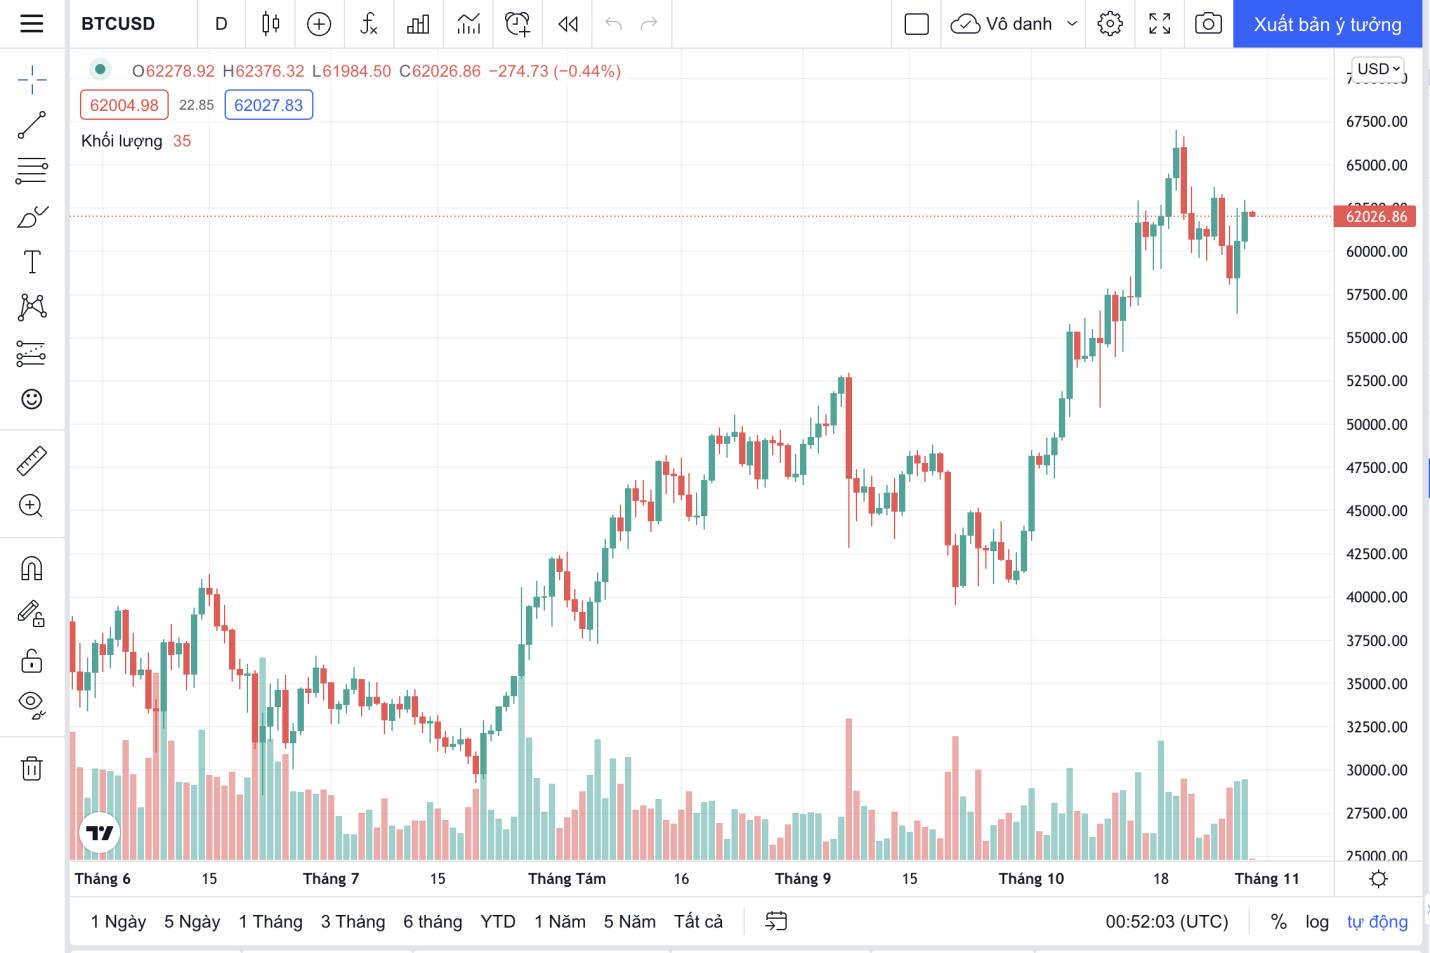Open candlestick chart type selector
The height and width of the screenshot is (953, 1430).
(x=270, y=24)
